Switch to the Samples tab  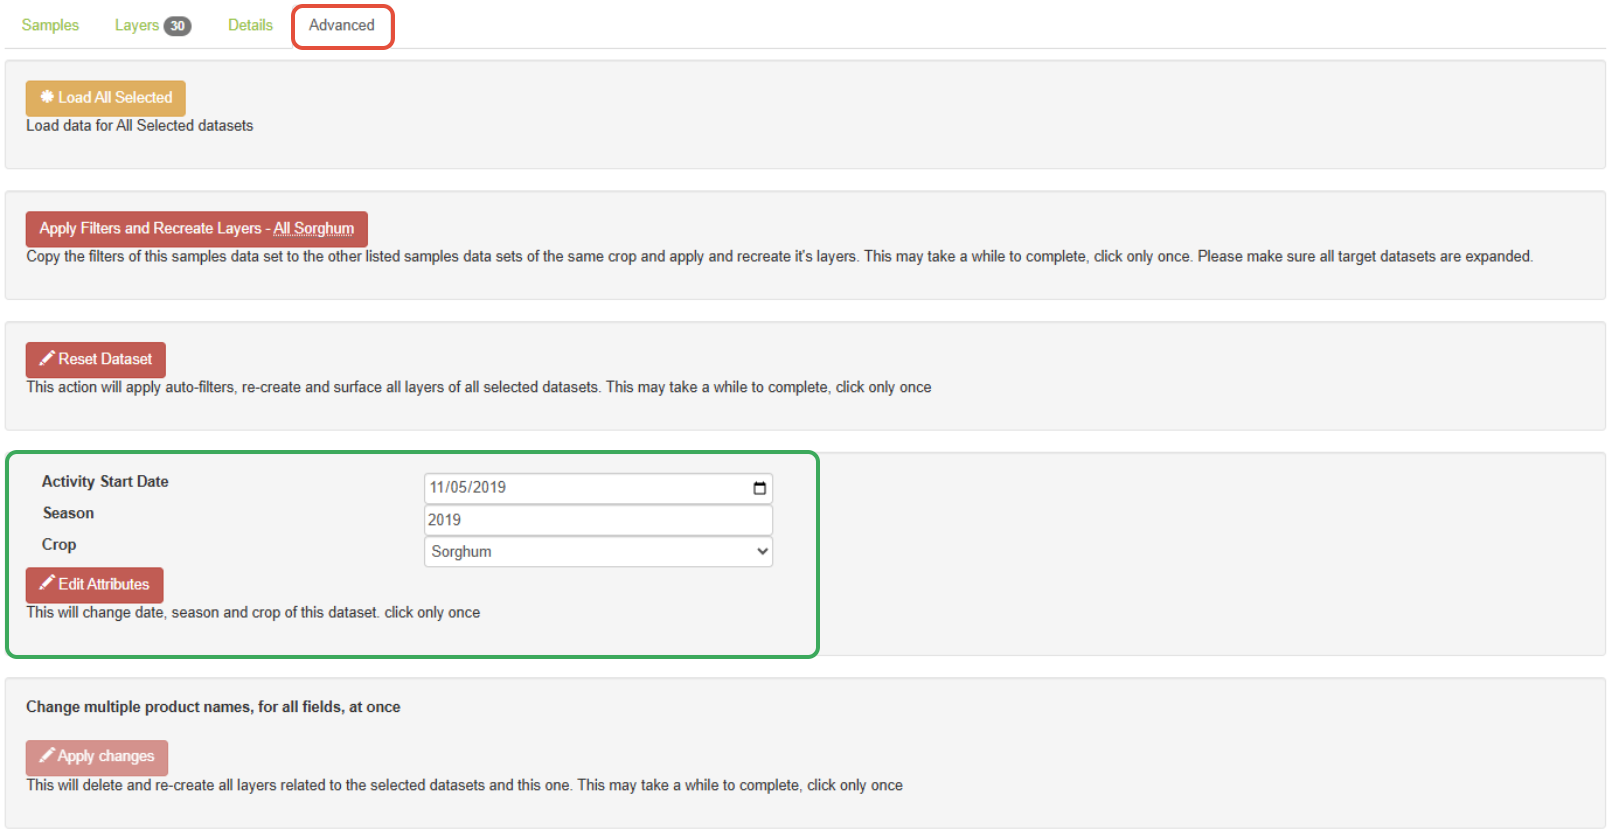(x=50, y=25)
